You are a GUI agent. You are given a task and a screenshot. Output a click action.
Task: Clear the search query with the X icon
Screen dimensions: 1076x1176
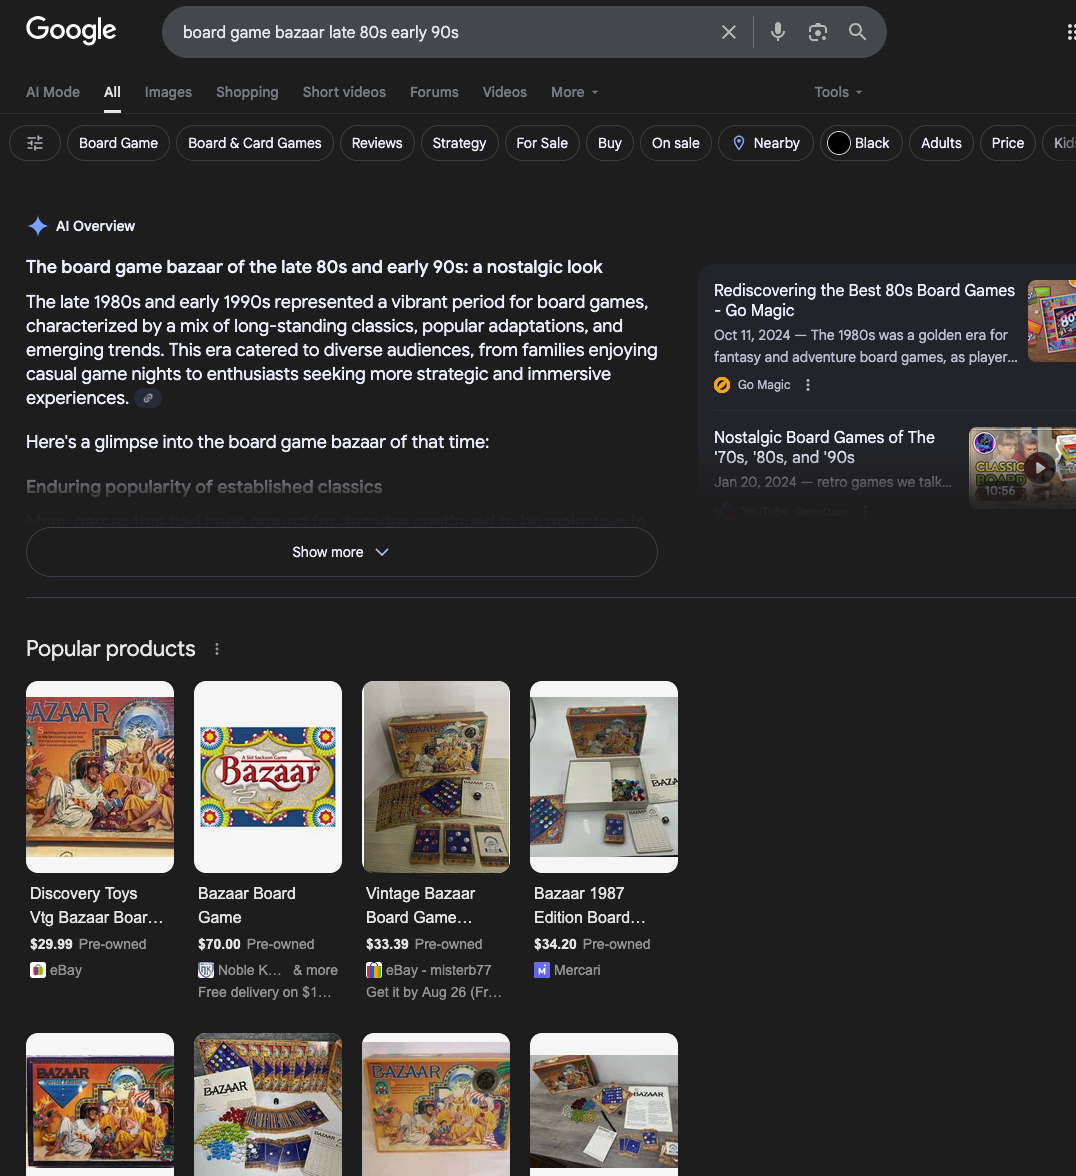coord(729,31)
